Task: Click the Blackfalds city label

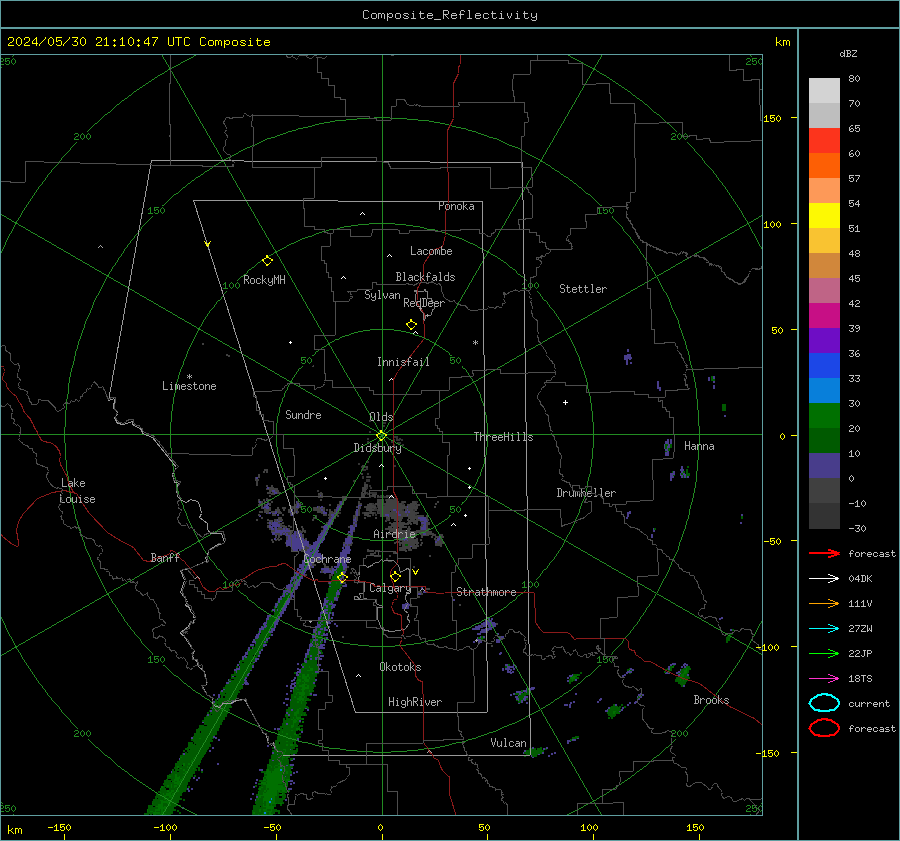Action: click(425, 277)
